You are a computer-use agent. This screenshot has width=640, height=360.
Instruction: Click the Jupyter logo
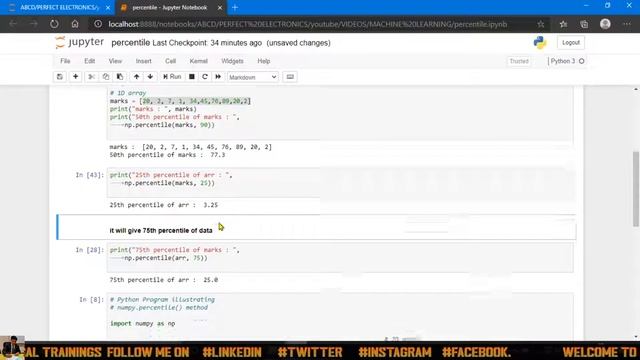(80, 42)
